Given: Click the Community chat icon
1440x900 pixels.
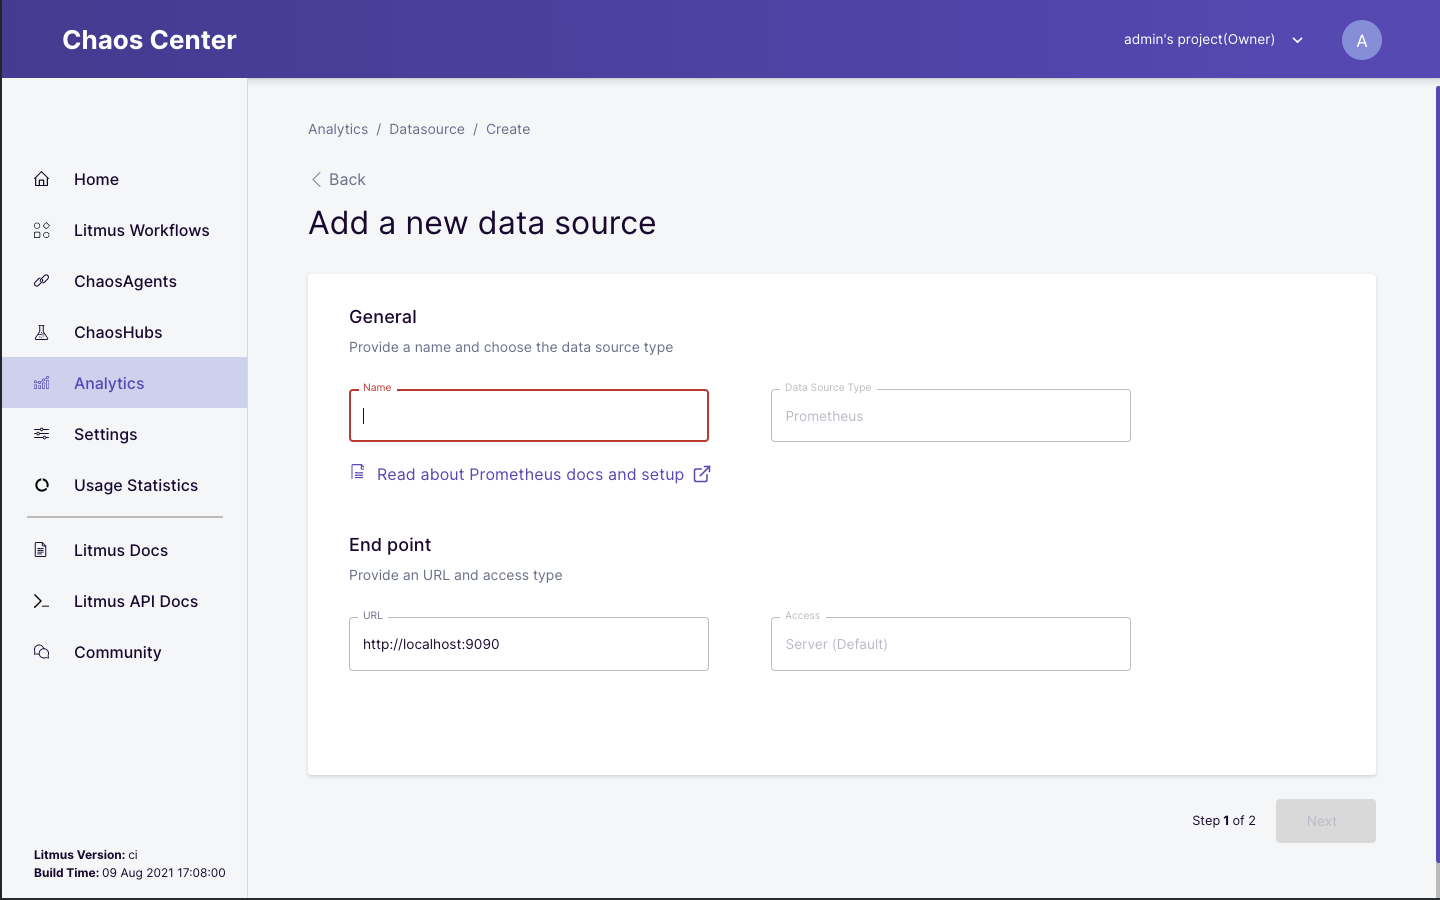Looking at the screenshot, I should [x=41, y=652].
